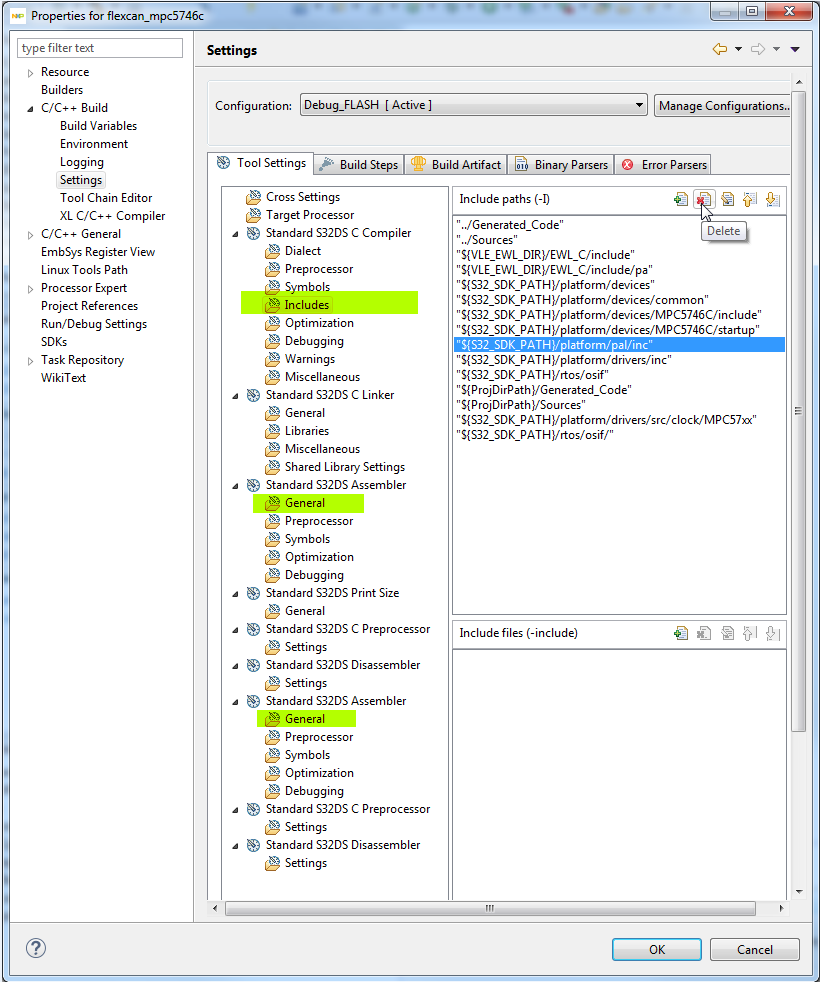The width and height of the screenshot is (820, 982).
Task: Expand Processor Expert category
Action: 30,289
